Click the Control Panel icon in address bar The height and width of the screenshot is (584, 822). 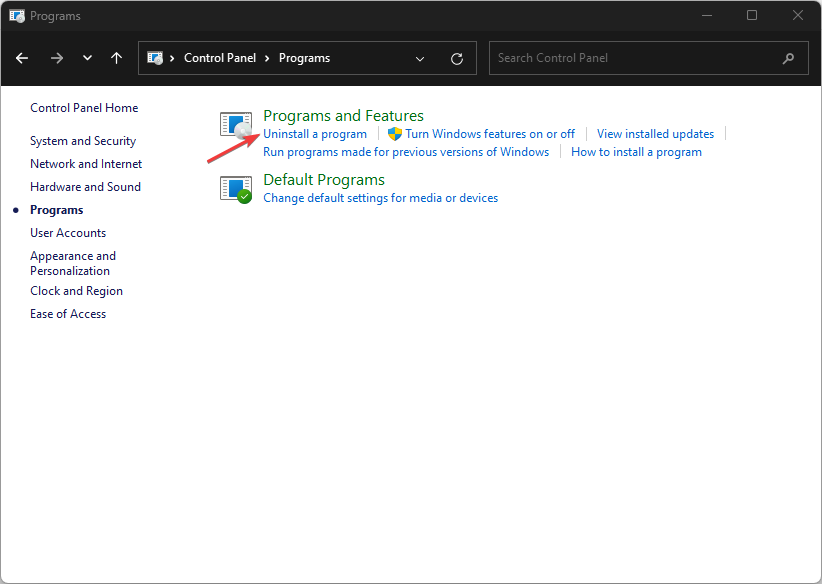155,58
